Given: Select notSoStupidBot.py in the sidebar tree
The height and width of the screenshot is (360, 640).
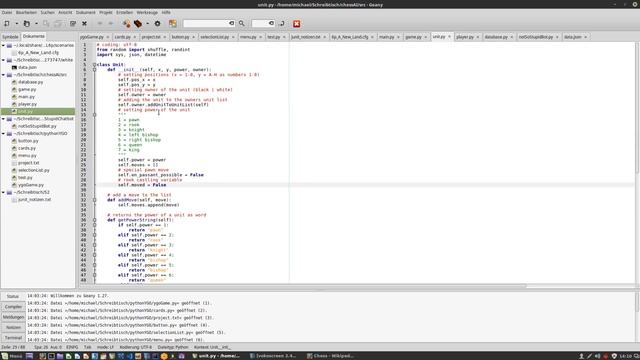Looking at the screenshot, I should [37, 126].
